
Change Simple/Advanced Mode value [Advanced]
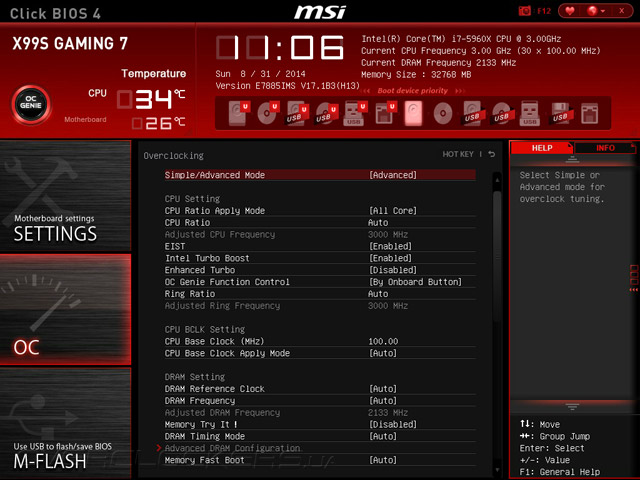click(x=393, y=175)
